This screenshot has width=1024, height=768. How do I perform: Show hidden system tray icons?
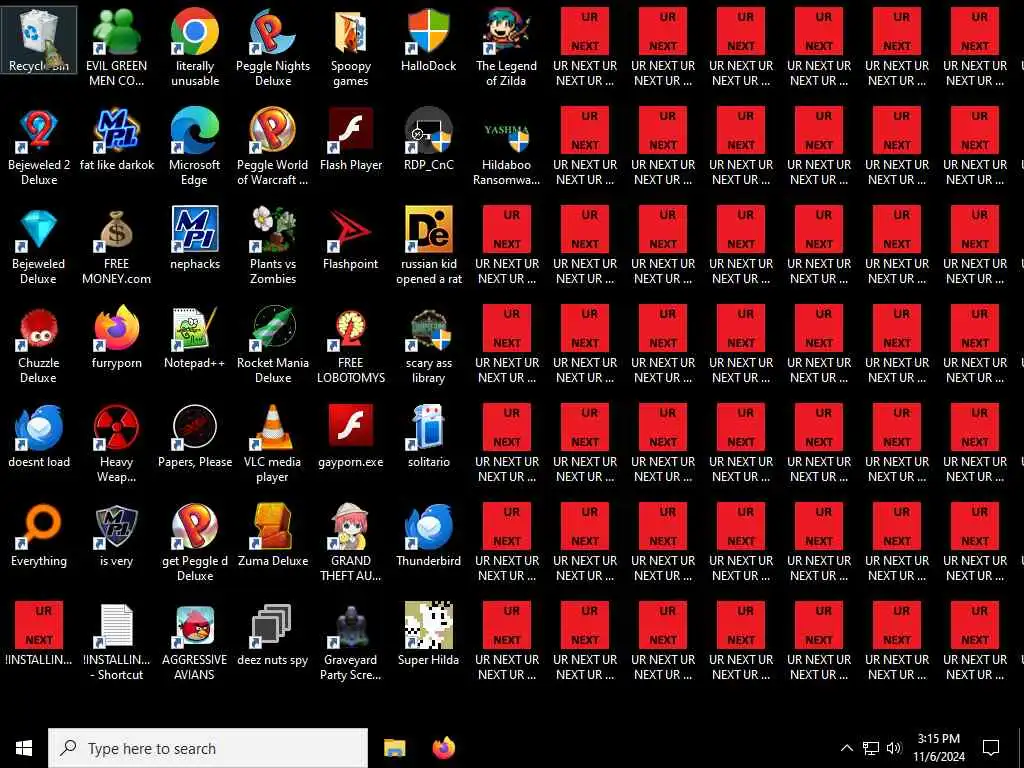[x=846, y=748]
